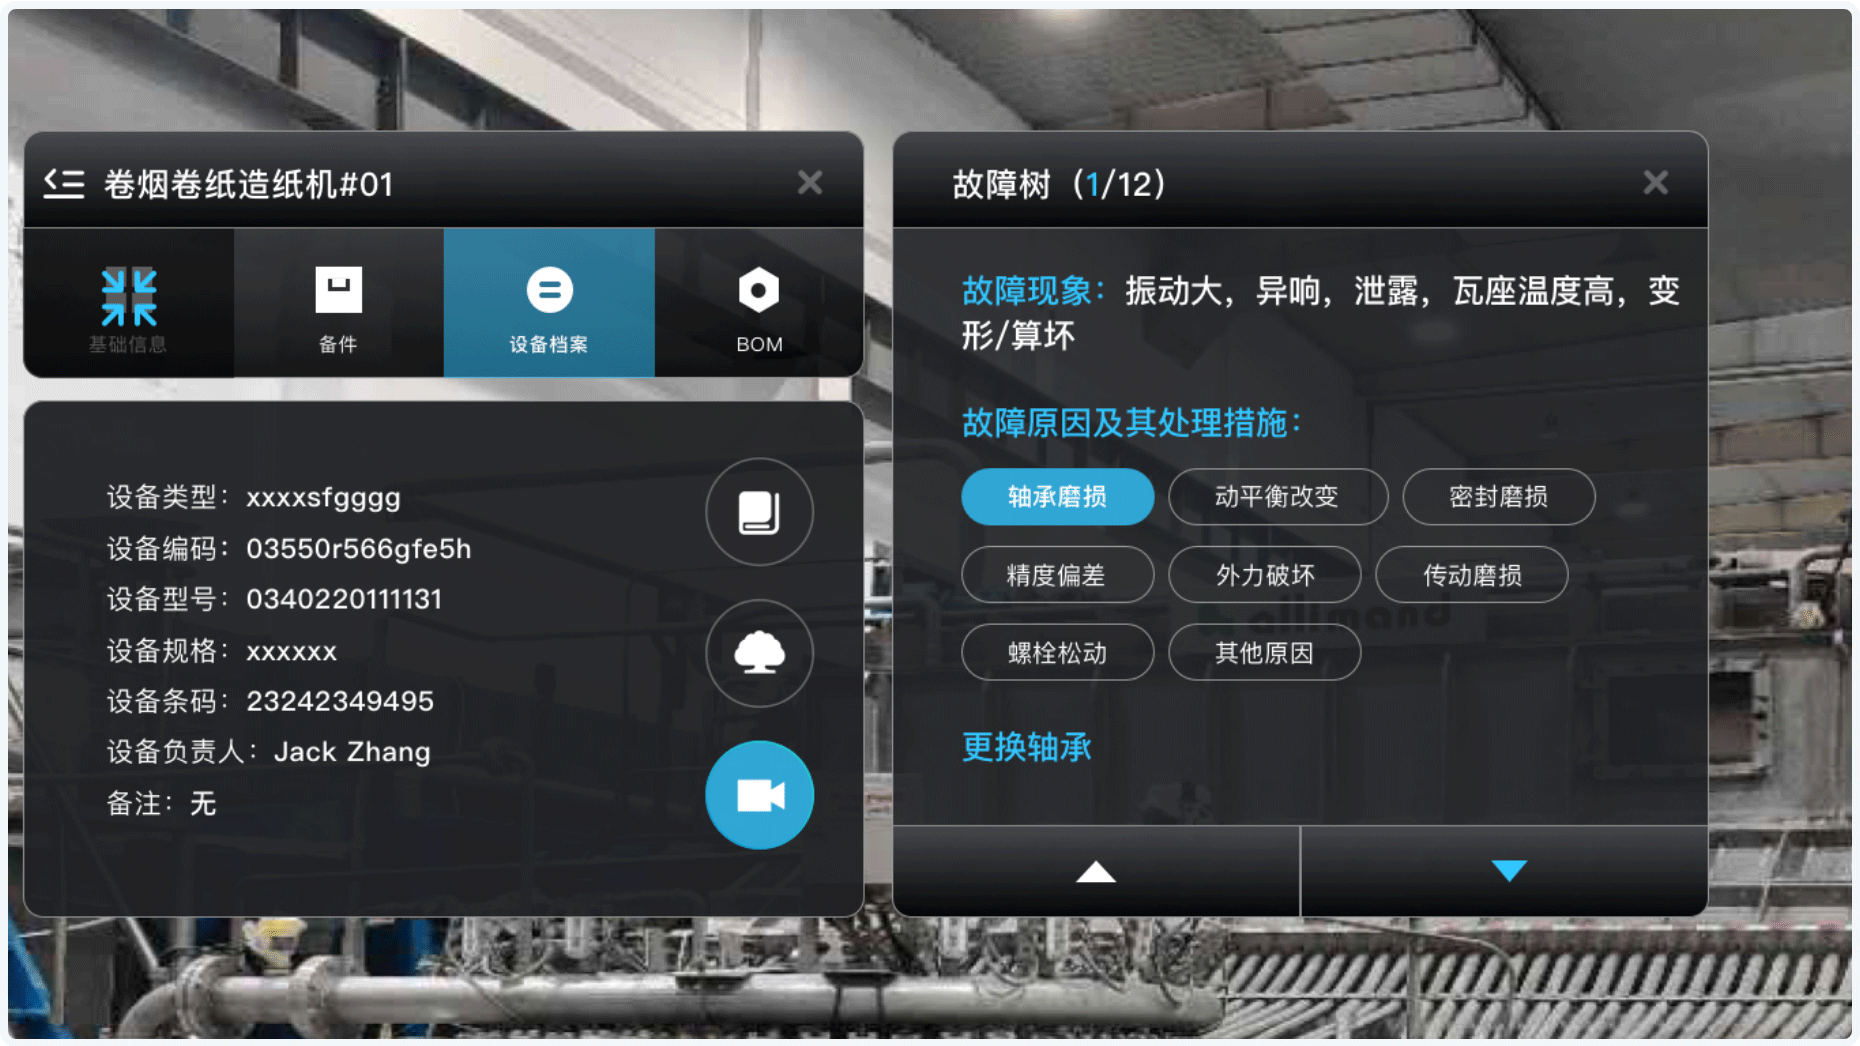Pick the 螺栓松动 cause chip
1860x1046 pixels.
(1058, 653)
